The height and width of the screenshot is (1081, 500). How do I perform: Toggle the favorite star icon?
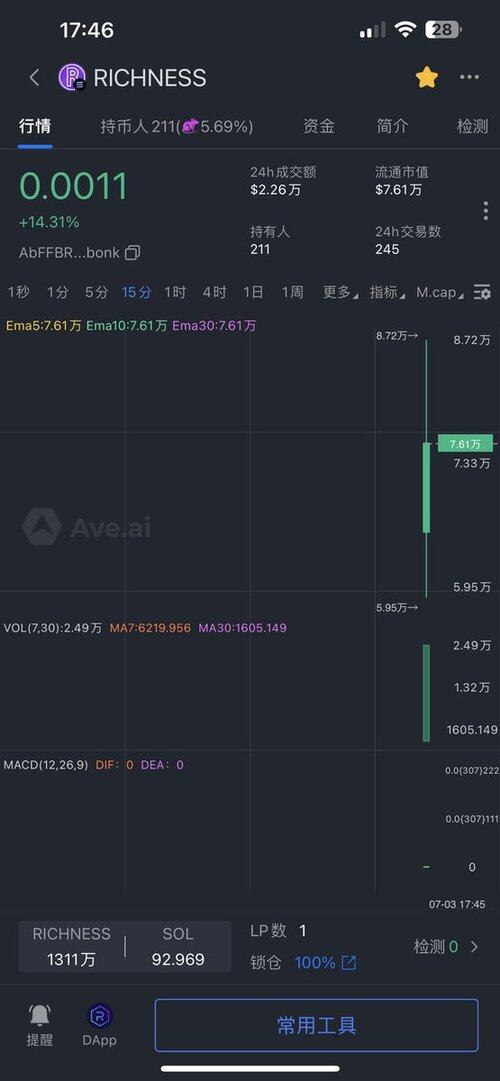(x=427, y=77)
